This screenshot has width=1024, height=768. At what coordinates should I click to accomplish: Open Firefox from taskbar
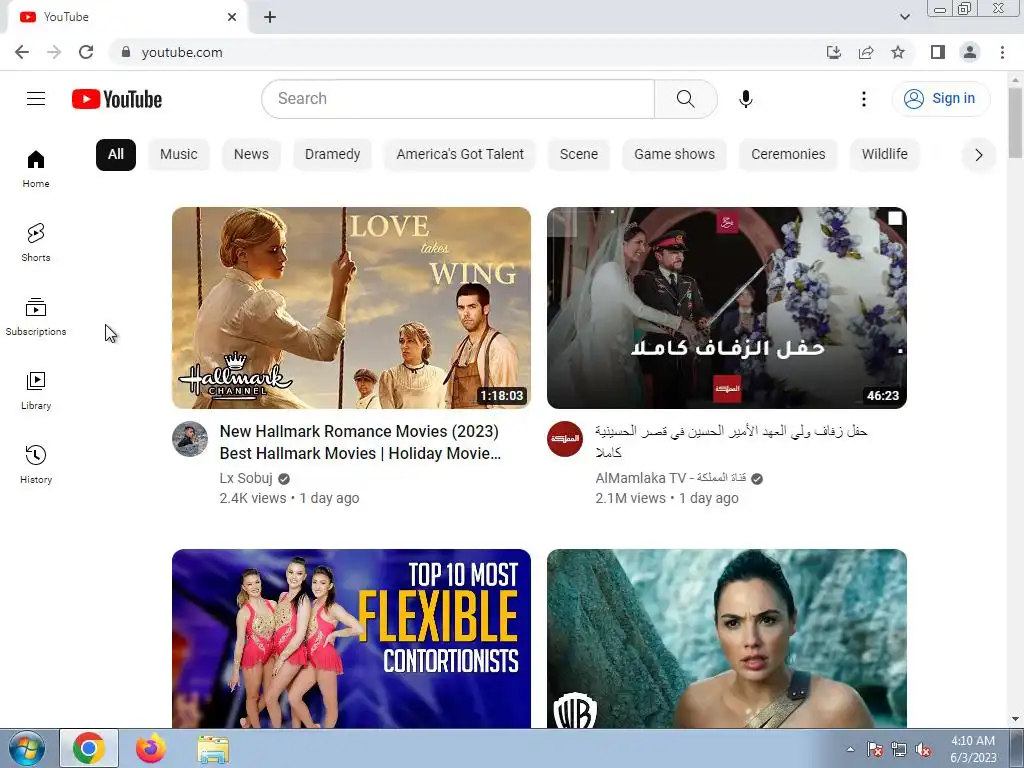coord(150,749)
